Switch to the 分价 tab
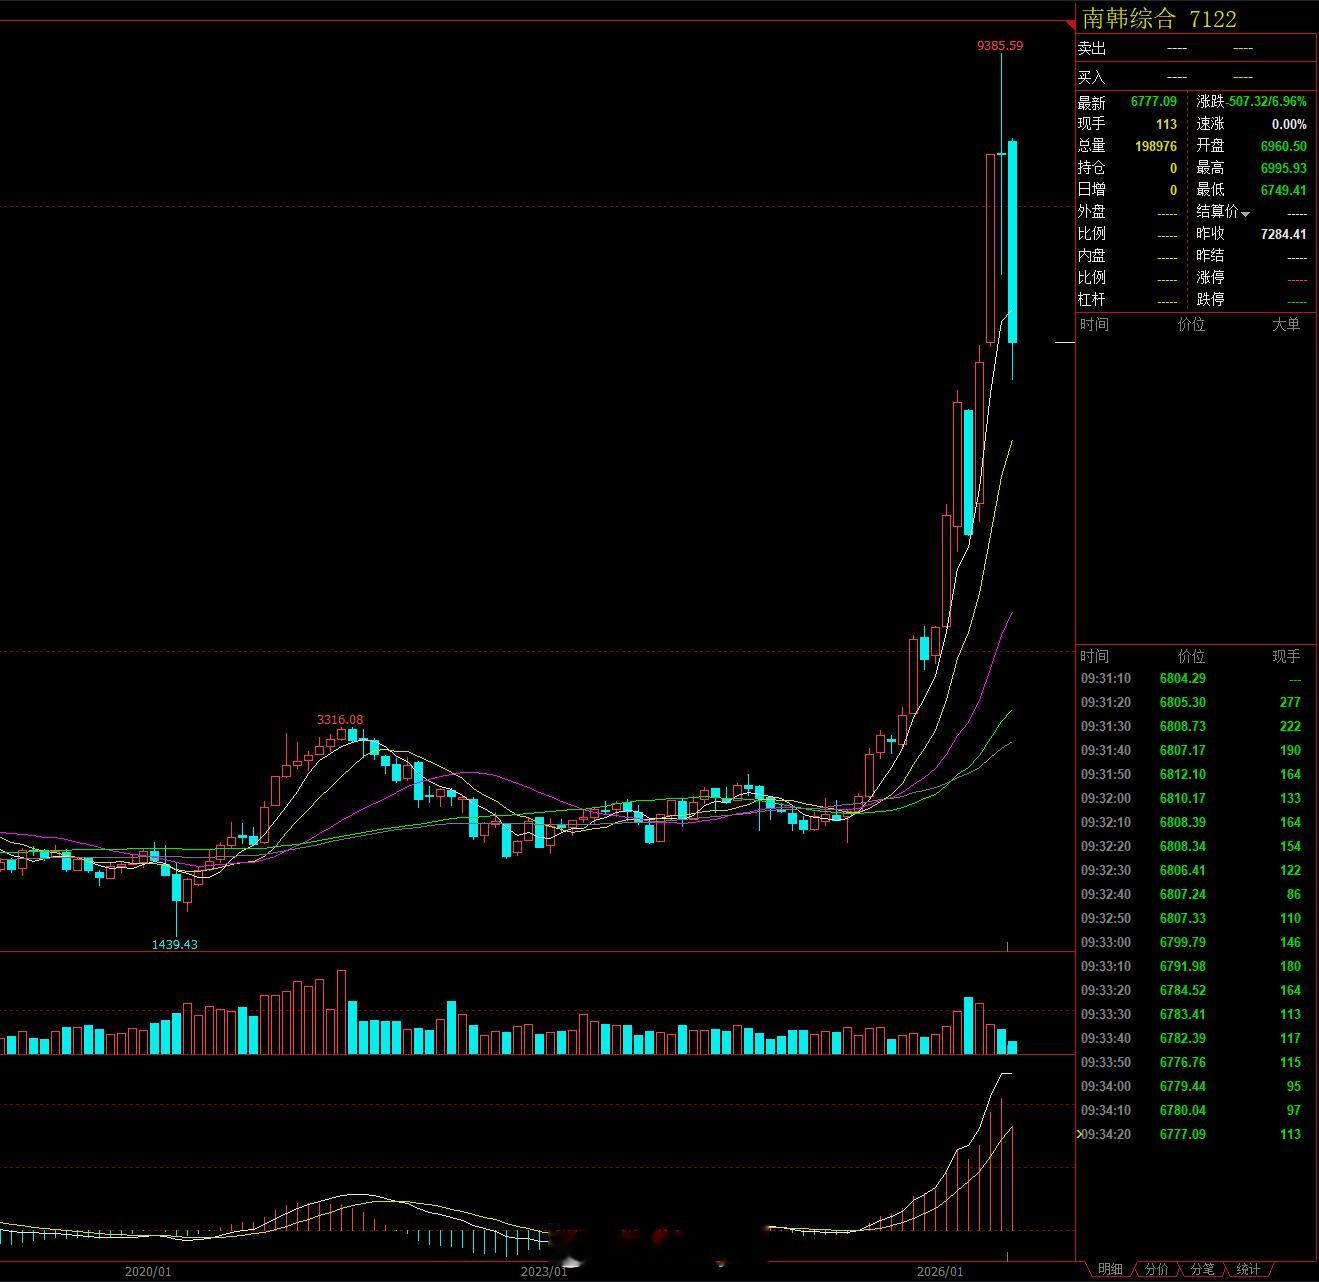 pyautogui.click(x=1156, y=1269)
